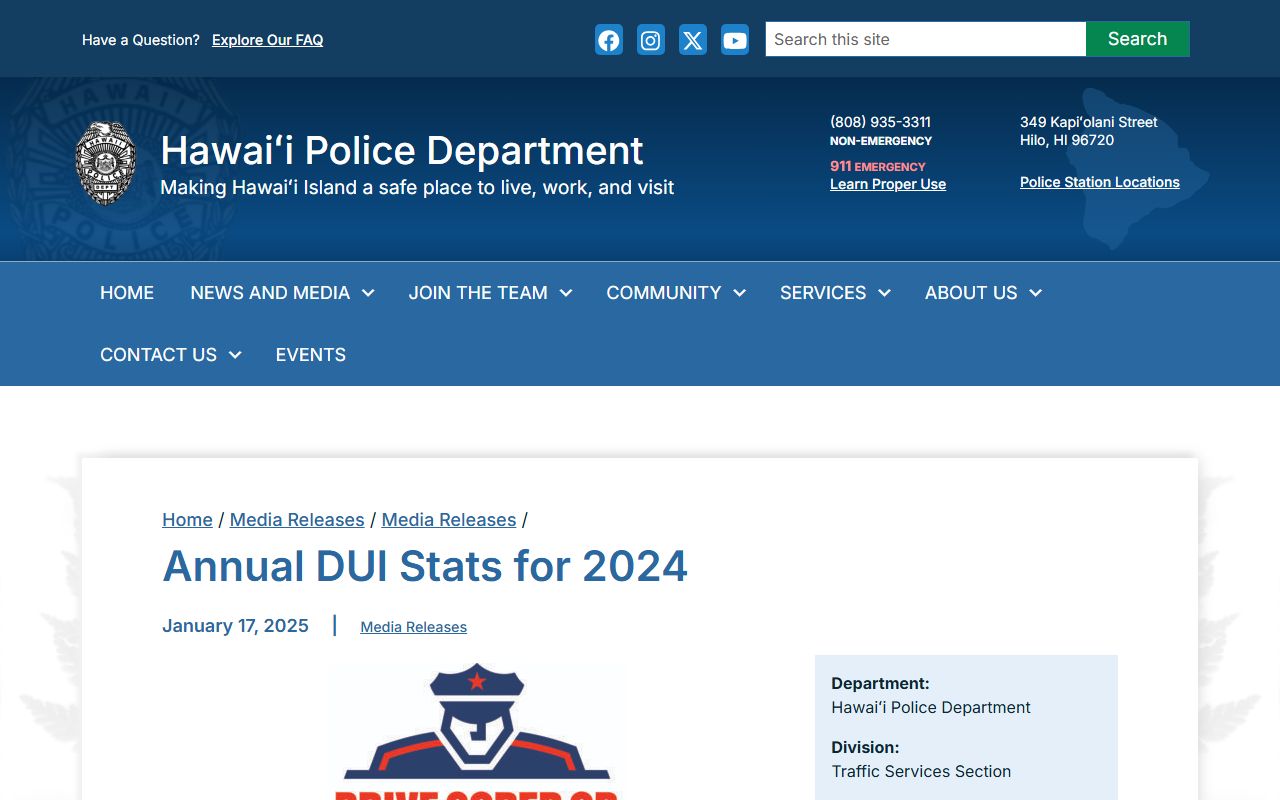Expand the Community submenu chevron
The width and height of the screenshot is (1280, 800).
tap(740, 293)
